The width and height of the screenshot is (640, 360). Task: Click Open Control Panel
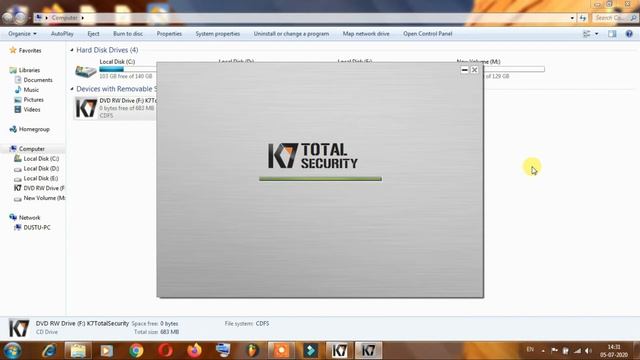[x=427, y=34]
